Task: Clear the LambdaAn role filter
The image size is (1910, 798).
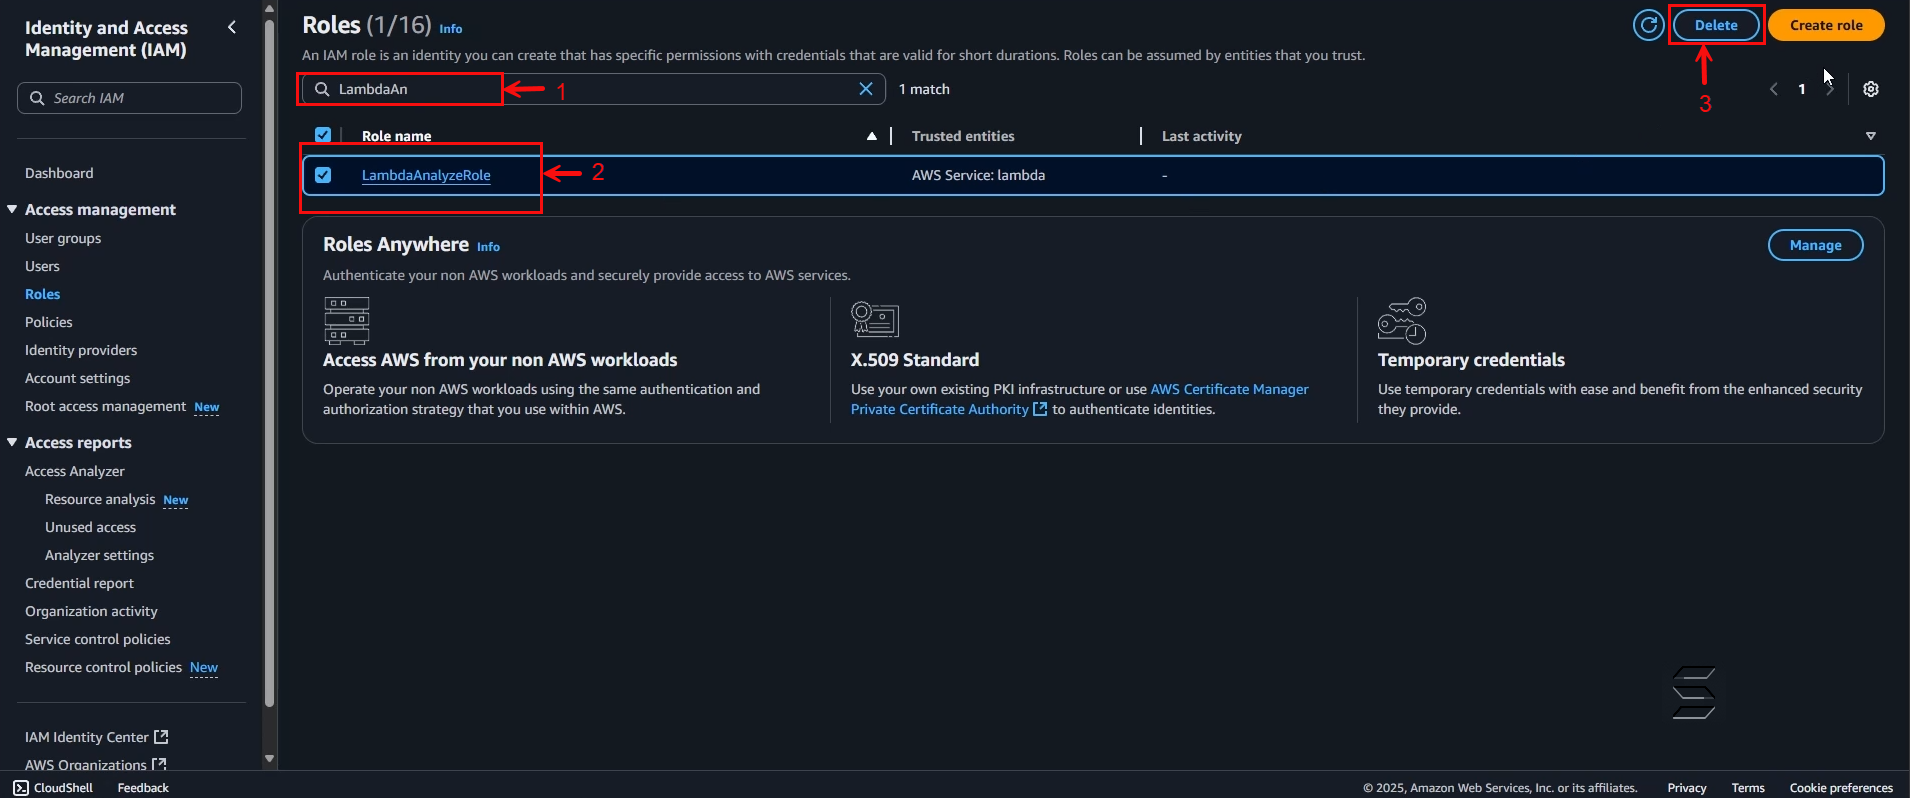Action: click(866, 89)
